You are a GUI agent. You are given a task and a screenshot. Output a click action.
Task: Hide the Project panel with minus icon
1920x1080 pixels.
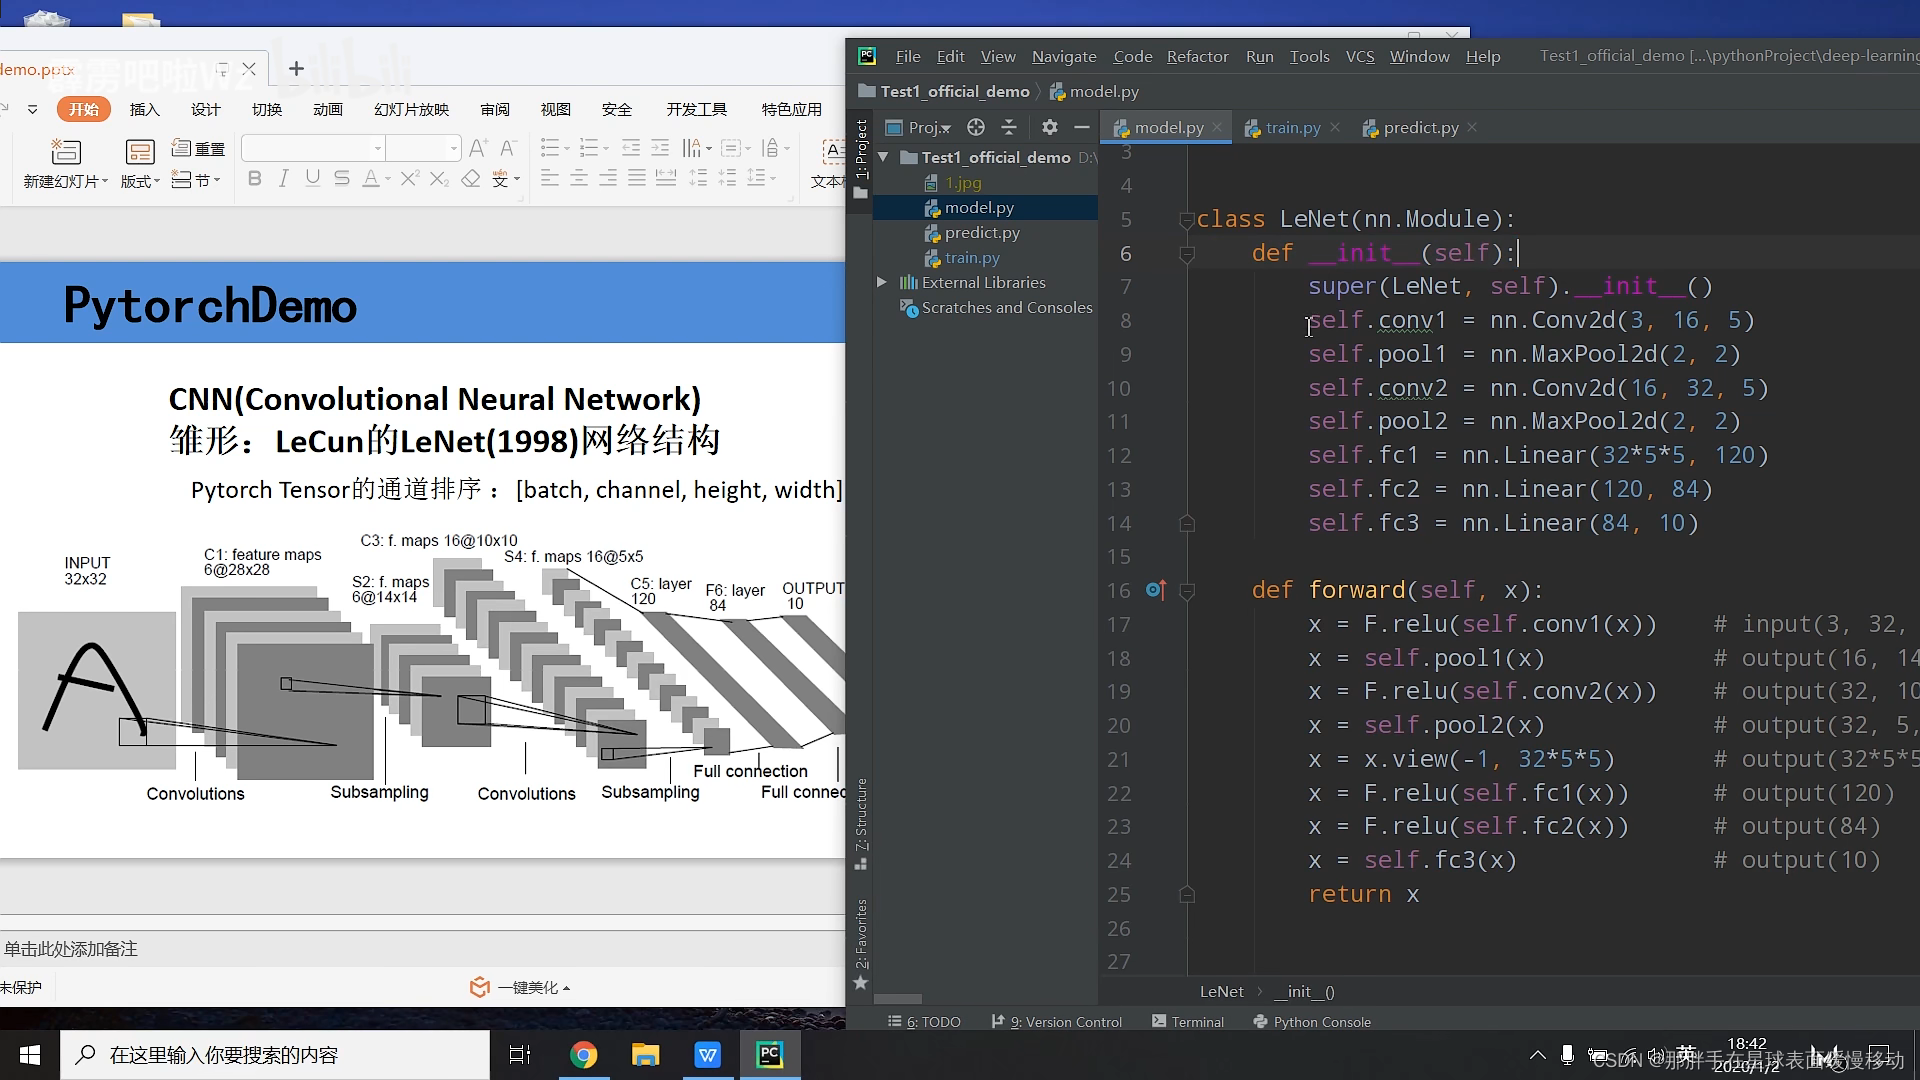click(1081, 127)
